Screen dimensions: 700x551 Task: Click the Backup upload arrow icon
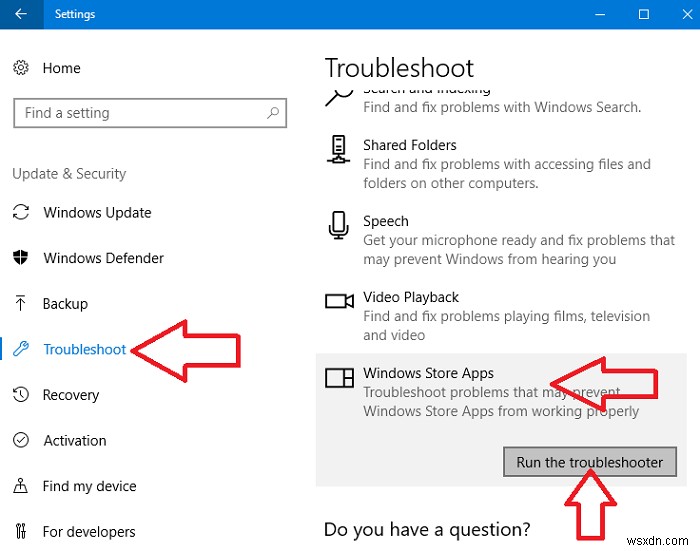tap(20, 303)
